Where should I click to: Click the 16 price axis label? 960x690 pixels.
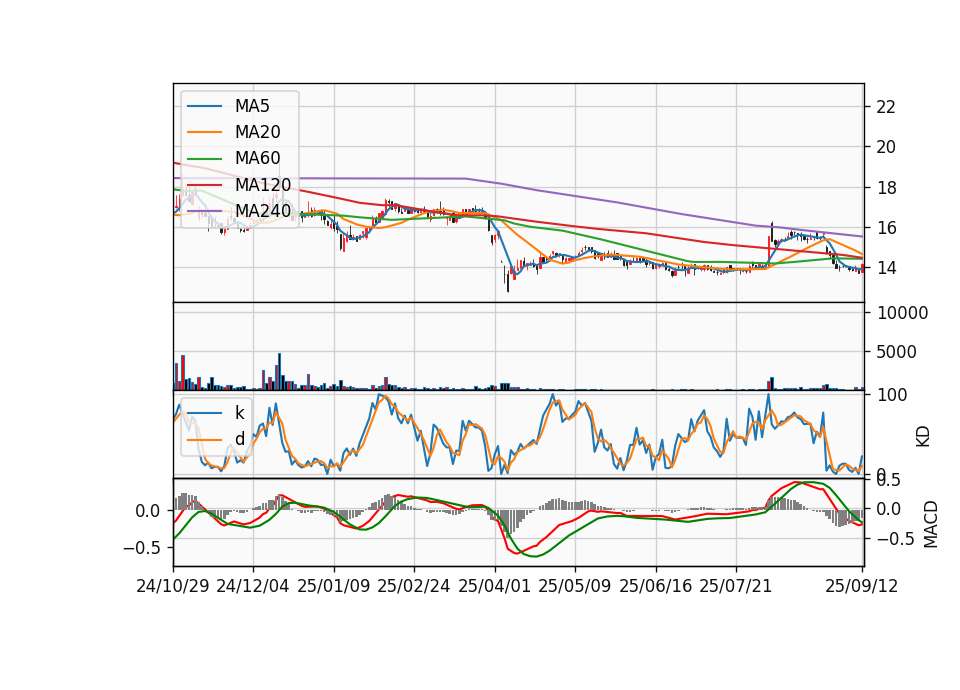point(886,228)
